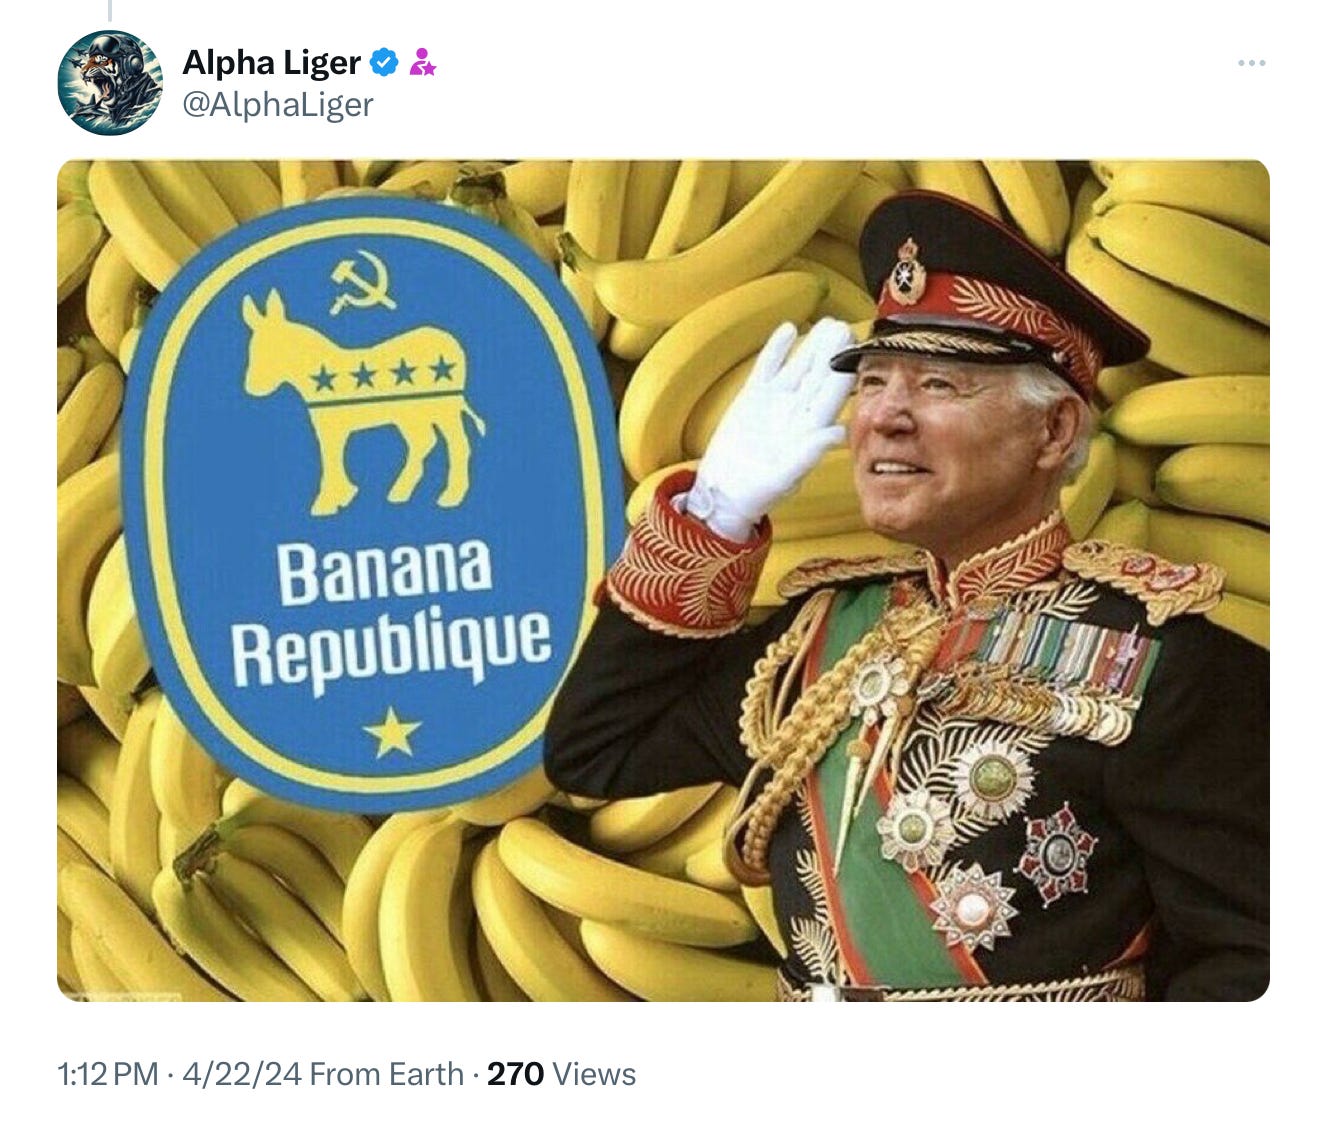
Task: Open the Alpha Liger profile avatar
Action: [x=110, y=83]
